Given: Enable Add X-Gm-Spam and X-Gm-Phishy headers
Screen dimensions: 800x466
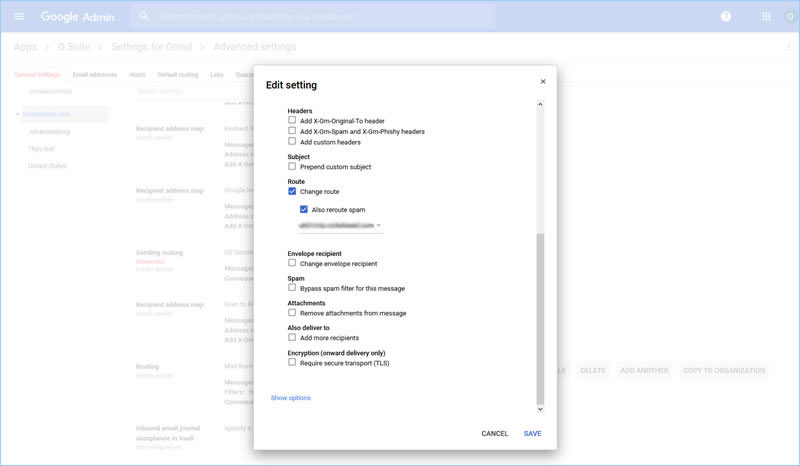Looking at the screenshot, I should 292,131.
